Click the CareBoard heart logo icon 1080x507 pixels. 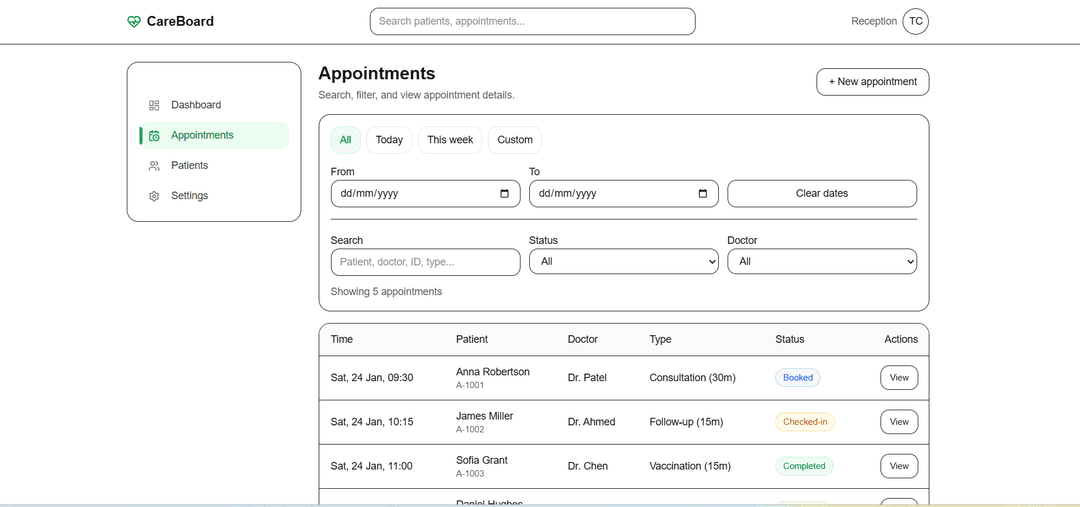click(x=134, y=22)
